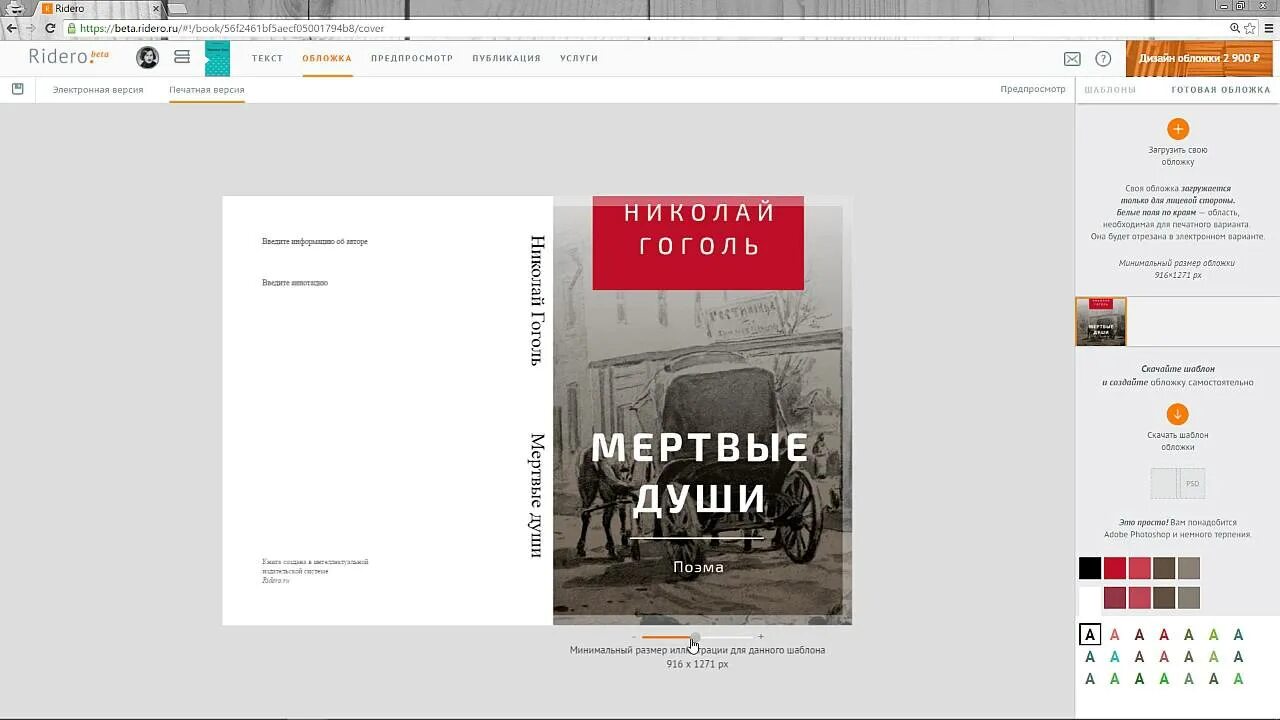Click the minus sign beside the zoom slider
Screen dimensions: 1280x720
pos(634,636)
